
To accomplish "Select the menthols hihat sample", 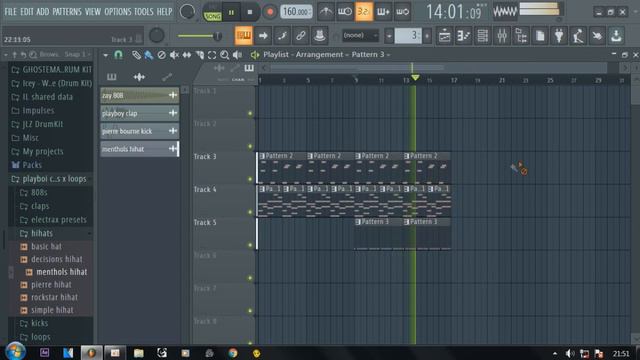I will [61, 272].
